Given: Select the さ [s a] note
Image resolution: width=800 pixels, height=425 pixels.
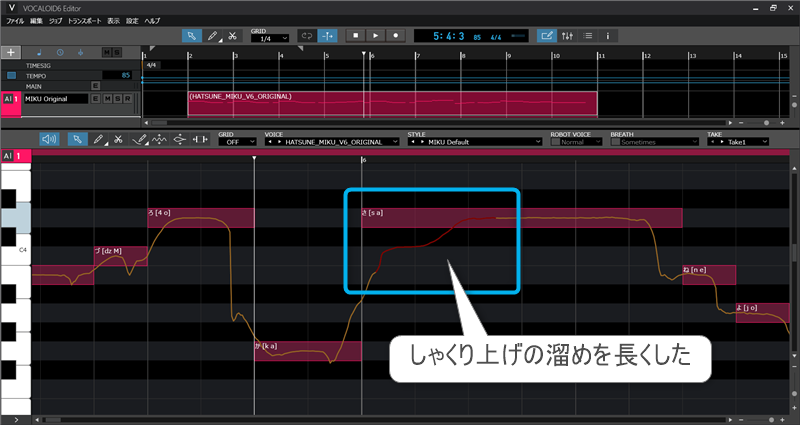Looking at the screenshot, I should (x=521, y=218).
